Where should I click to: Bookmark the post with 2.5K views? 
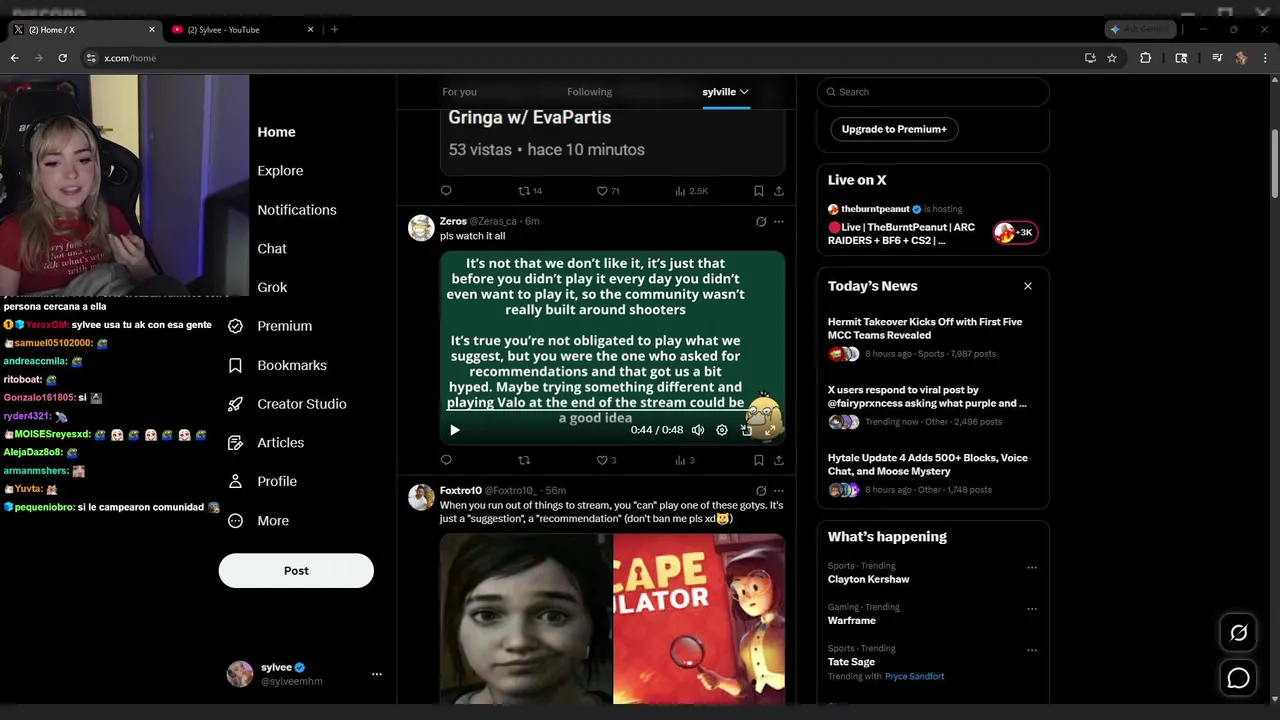(759, 191)
